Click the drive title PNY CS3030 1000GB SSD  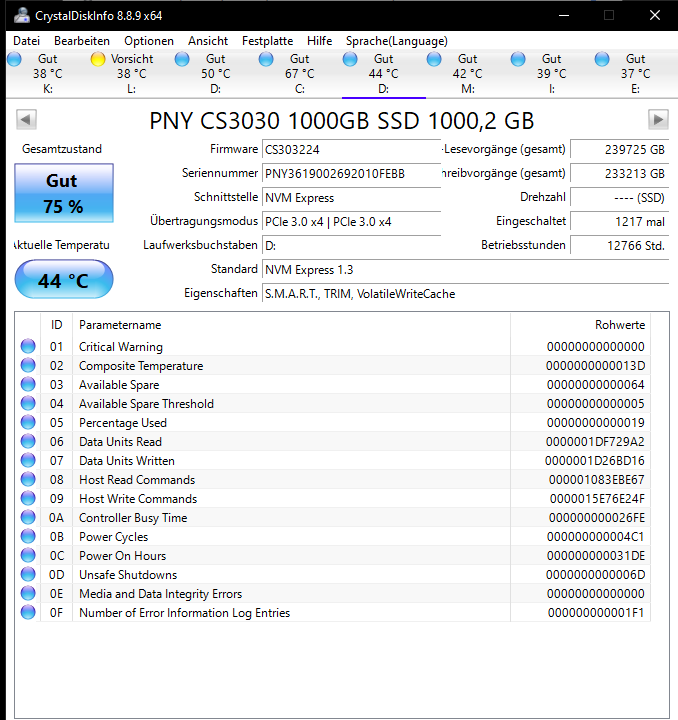pos(342,121)
